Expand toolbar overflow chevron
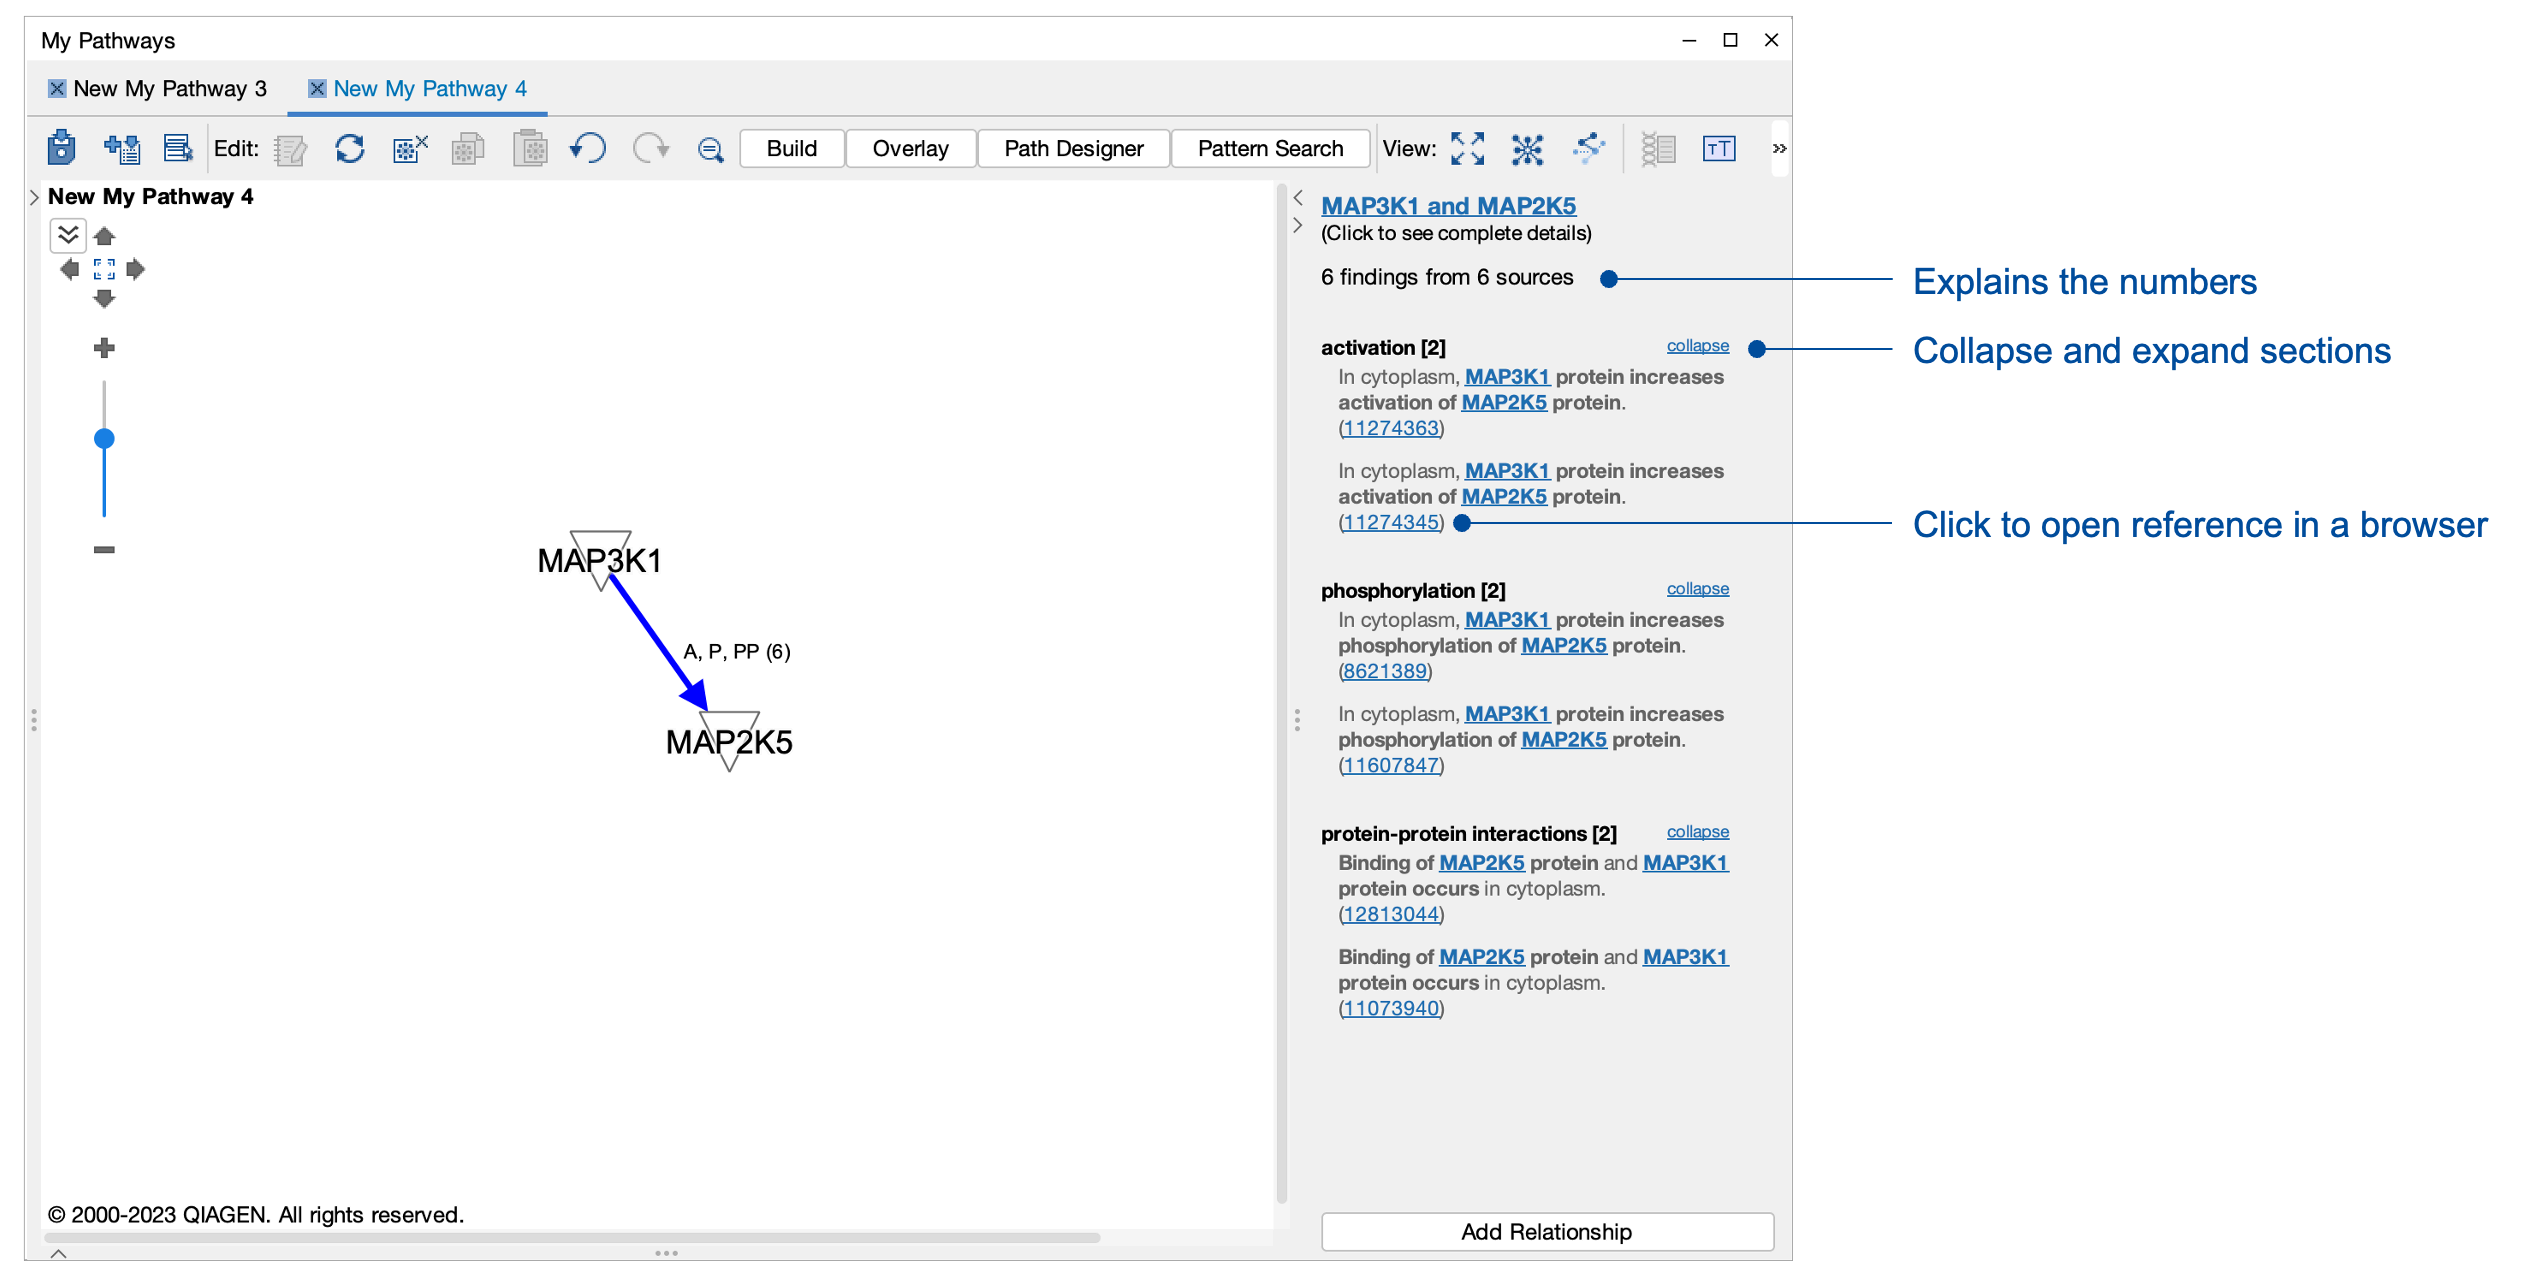This screenshot has height=1284, width=2522. click(1779, 149)
